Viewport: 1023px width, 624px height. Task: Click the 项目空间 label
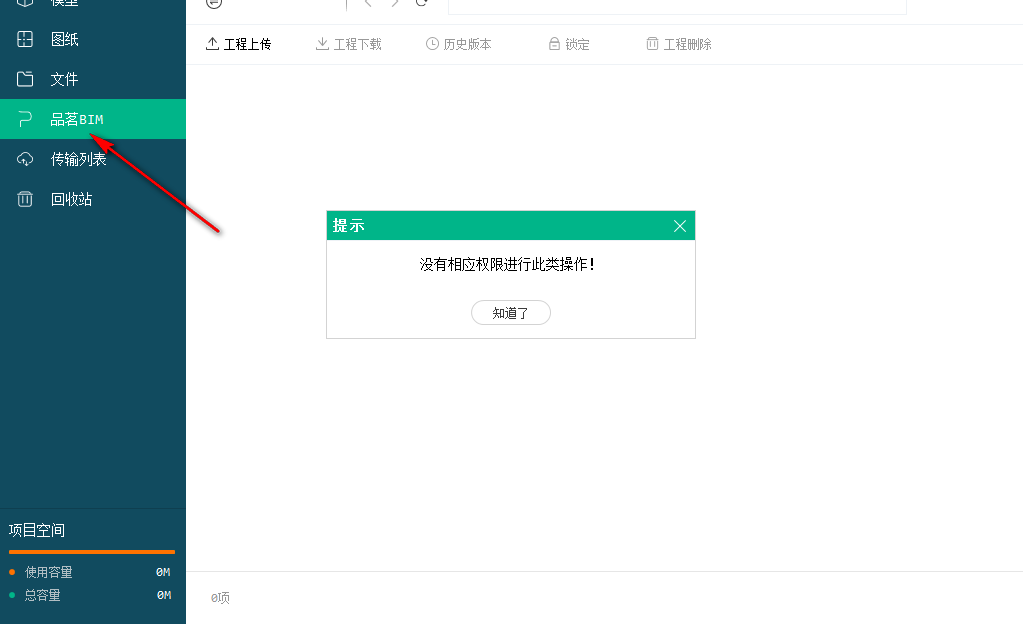coord(37,530)
